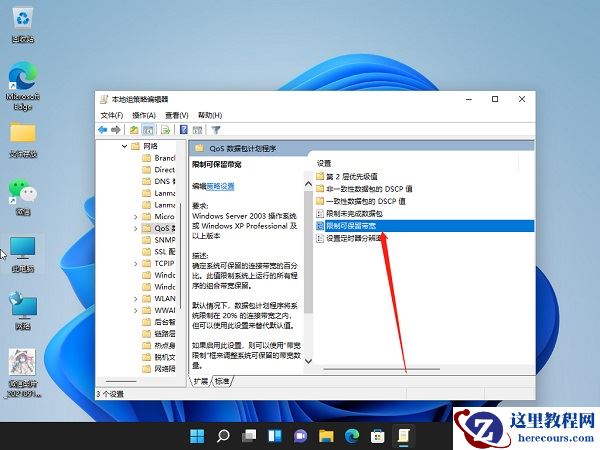The width and height of the screenshot is (600, 450).
Task: Open the Windows Start menu
Action: click(197, 435)
